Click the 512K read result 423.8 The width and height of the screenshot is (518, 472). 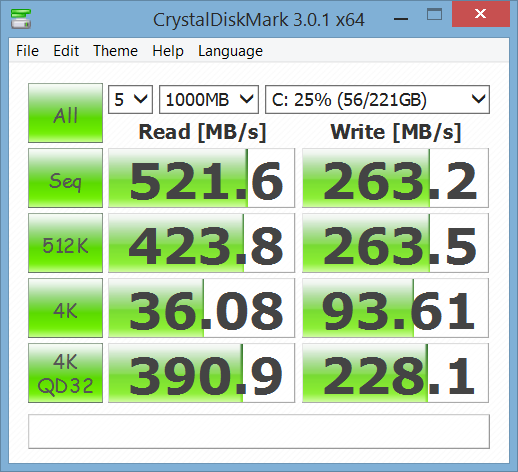click(201, 243)
